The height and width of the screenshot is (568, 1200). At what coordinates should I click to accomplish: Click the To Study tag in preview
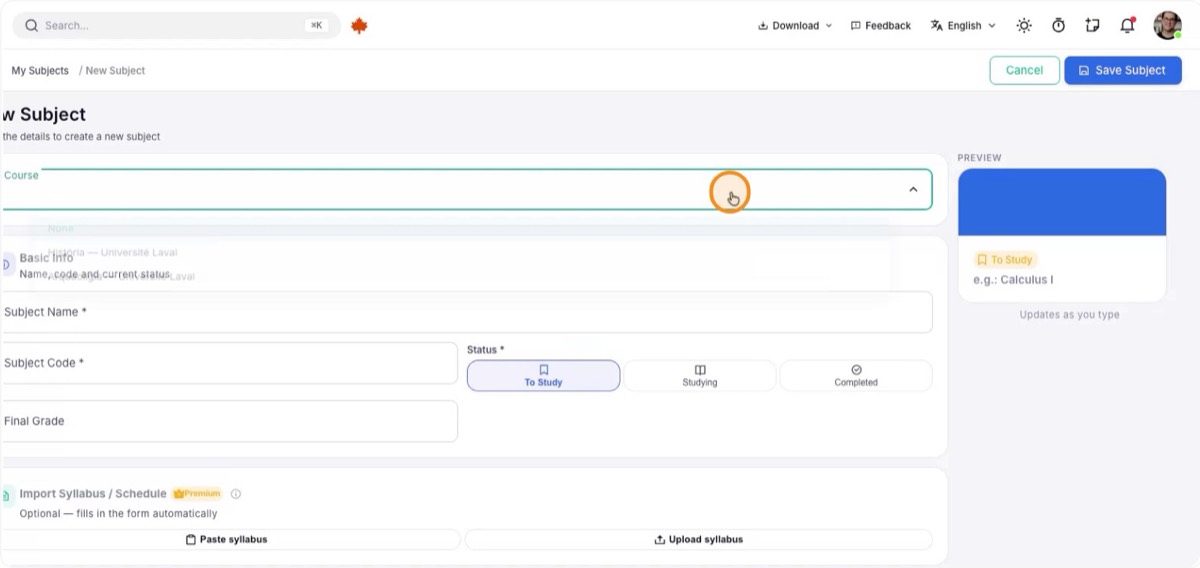pyautogui.click(x=1005, y=260)
